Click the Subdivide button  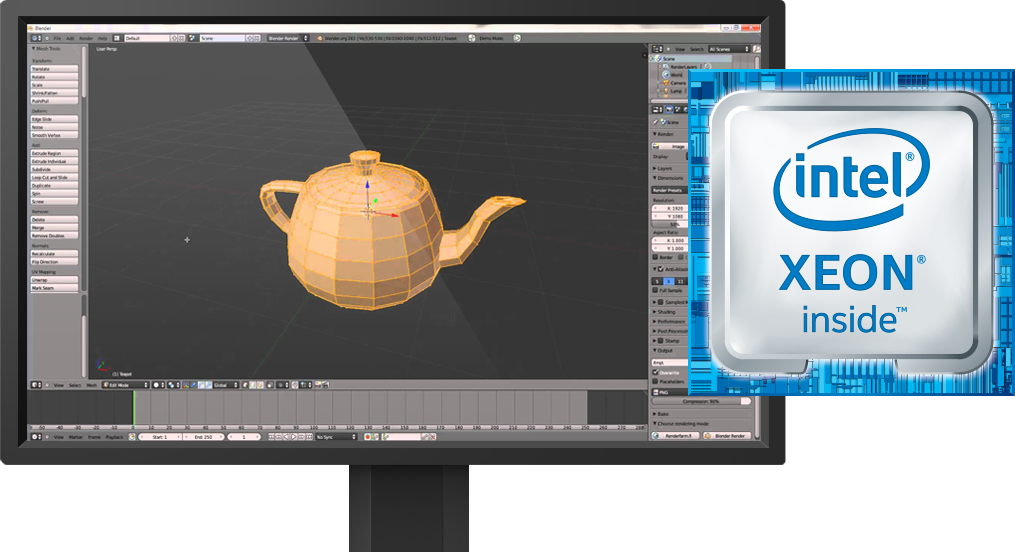point(54,169)
